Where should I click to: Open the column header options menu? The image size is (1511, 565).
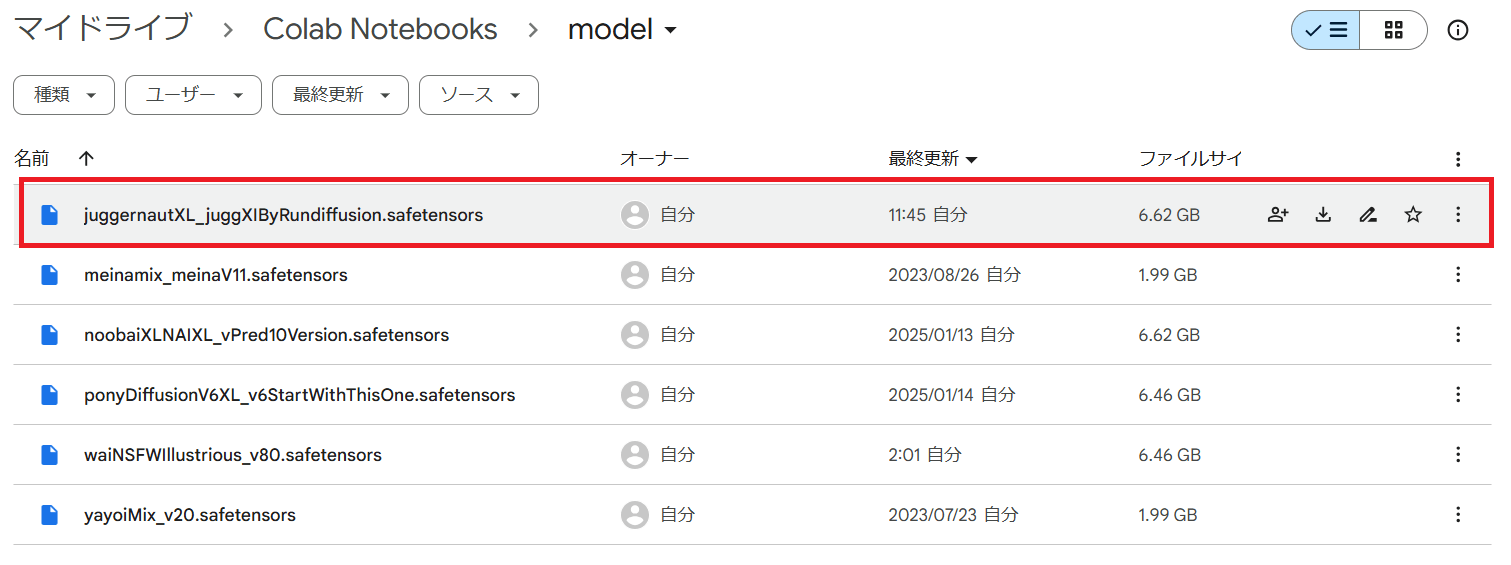point(1458,159)
